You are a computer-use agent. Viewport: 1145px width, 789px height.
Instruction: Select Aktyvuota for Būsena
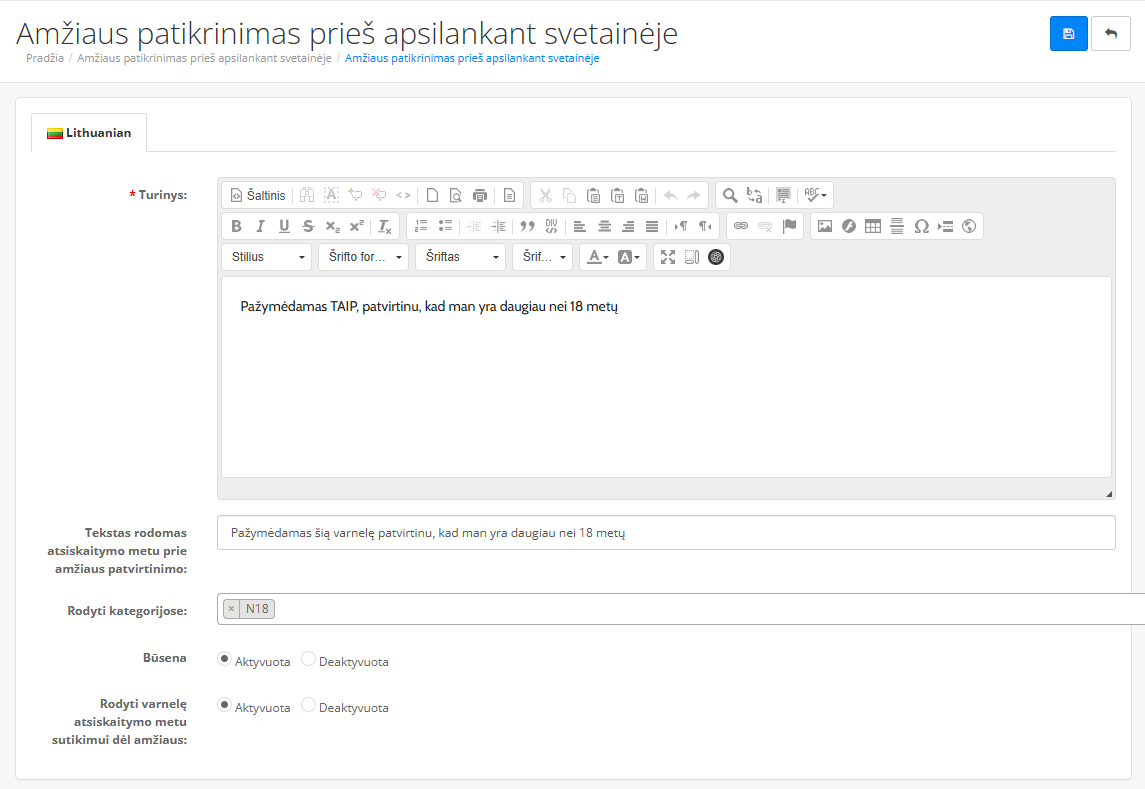[225, 660]
